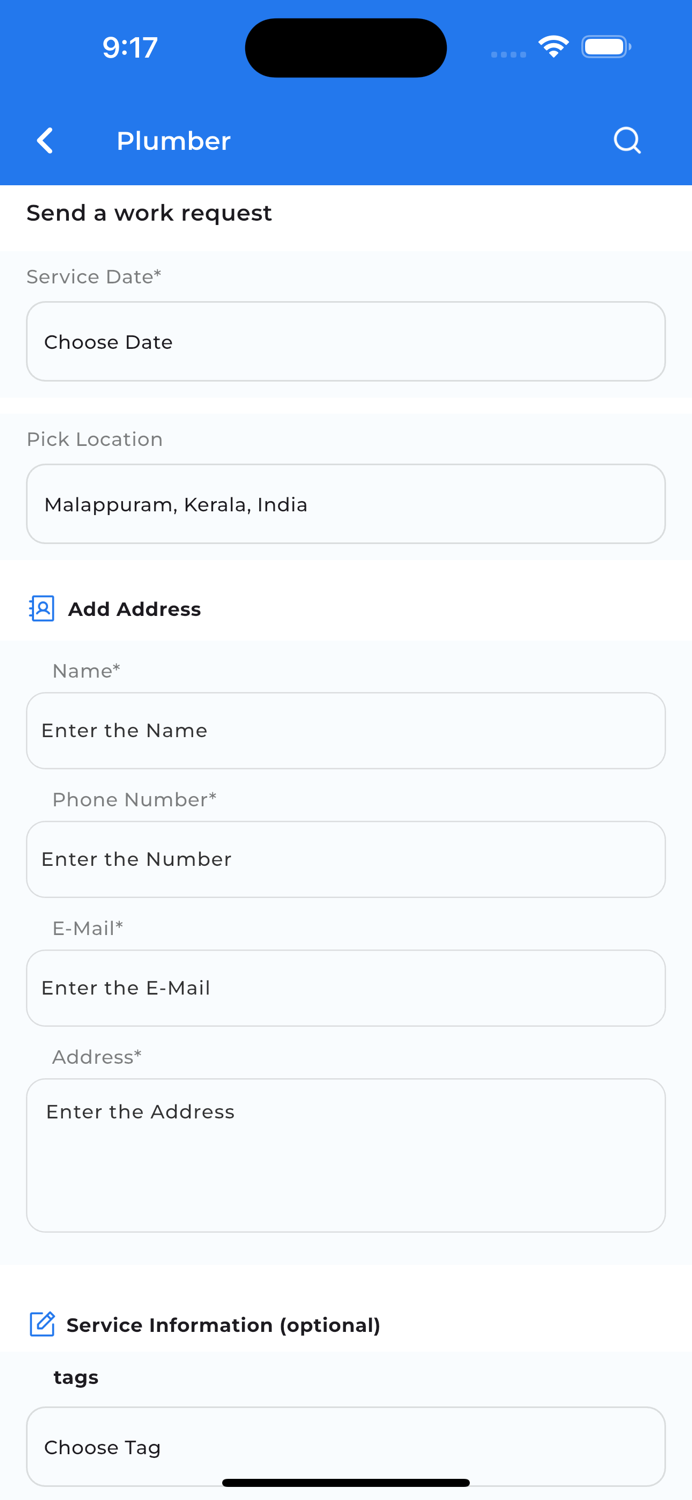Open the search icon on Plumber header

627,141
